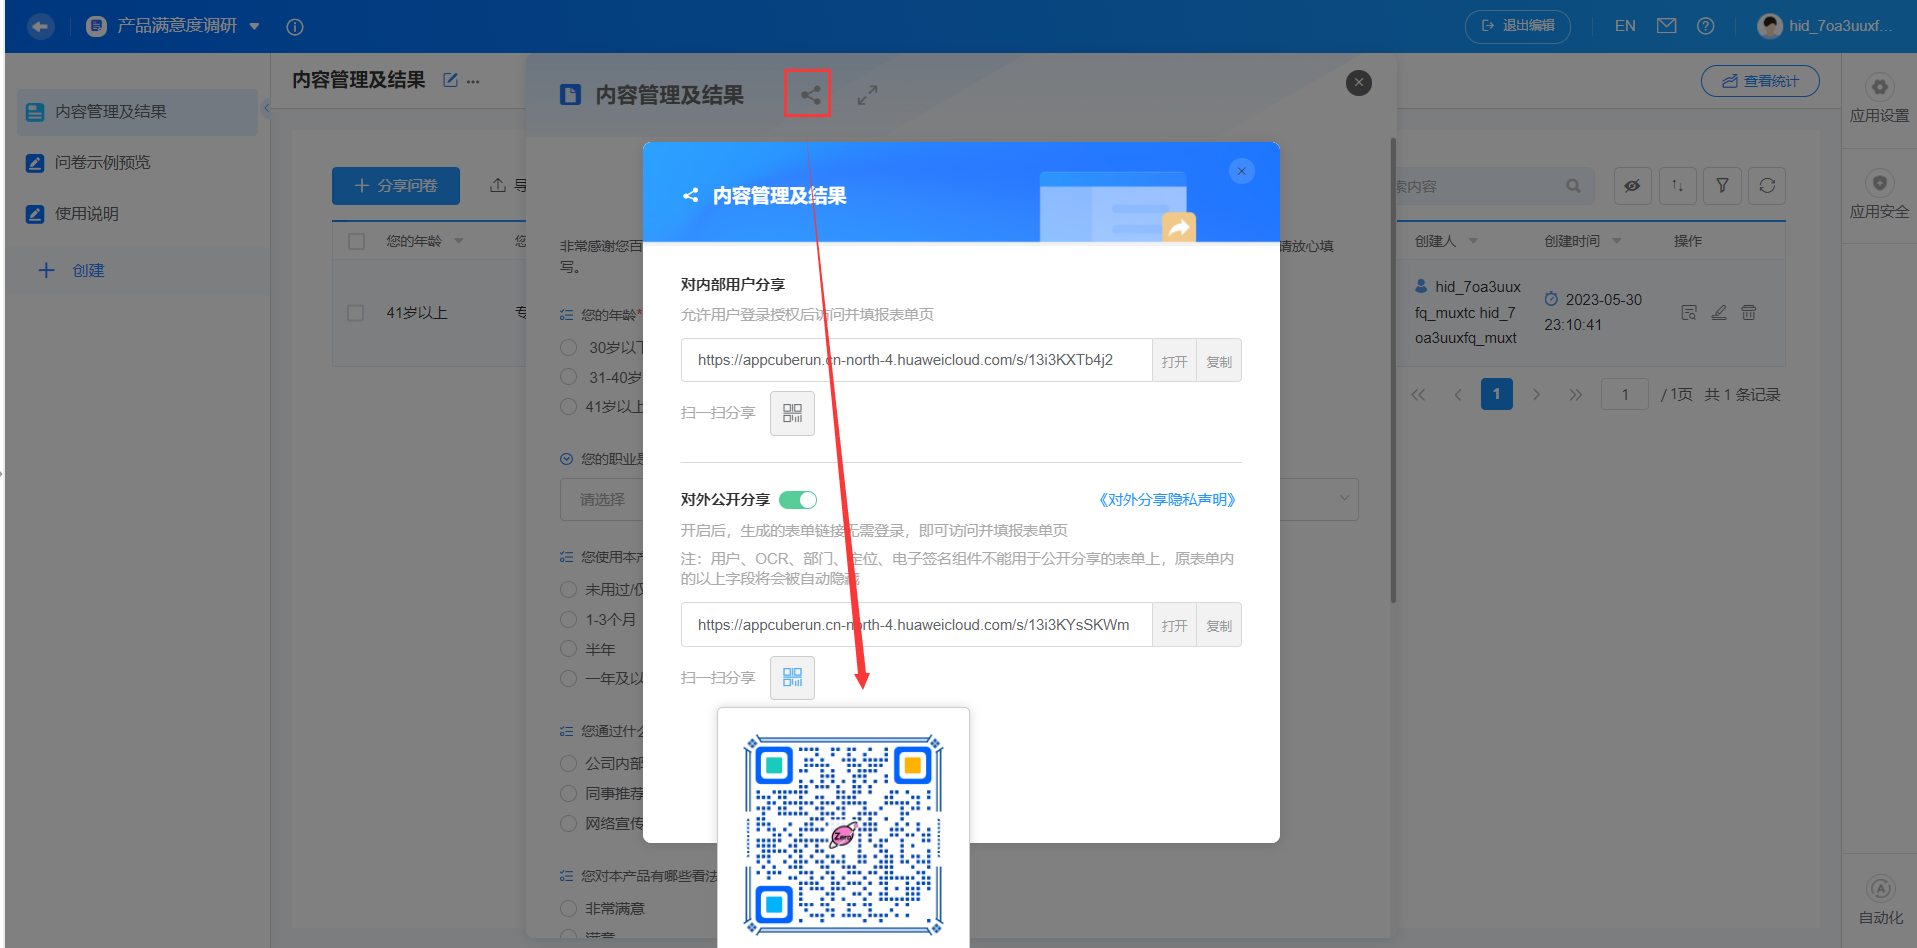Image resolution: width=1917 pixels, height=948 pixels.
Task: Show the QR code for internal user sharing
Action: point(792,413)
